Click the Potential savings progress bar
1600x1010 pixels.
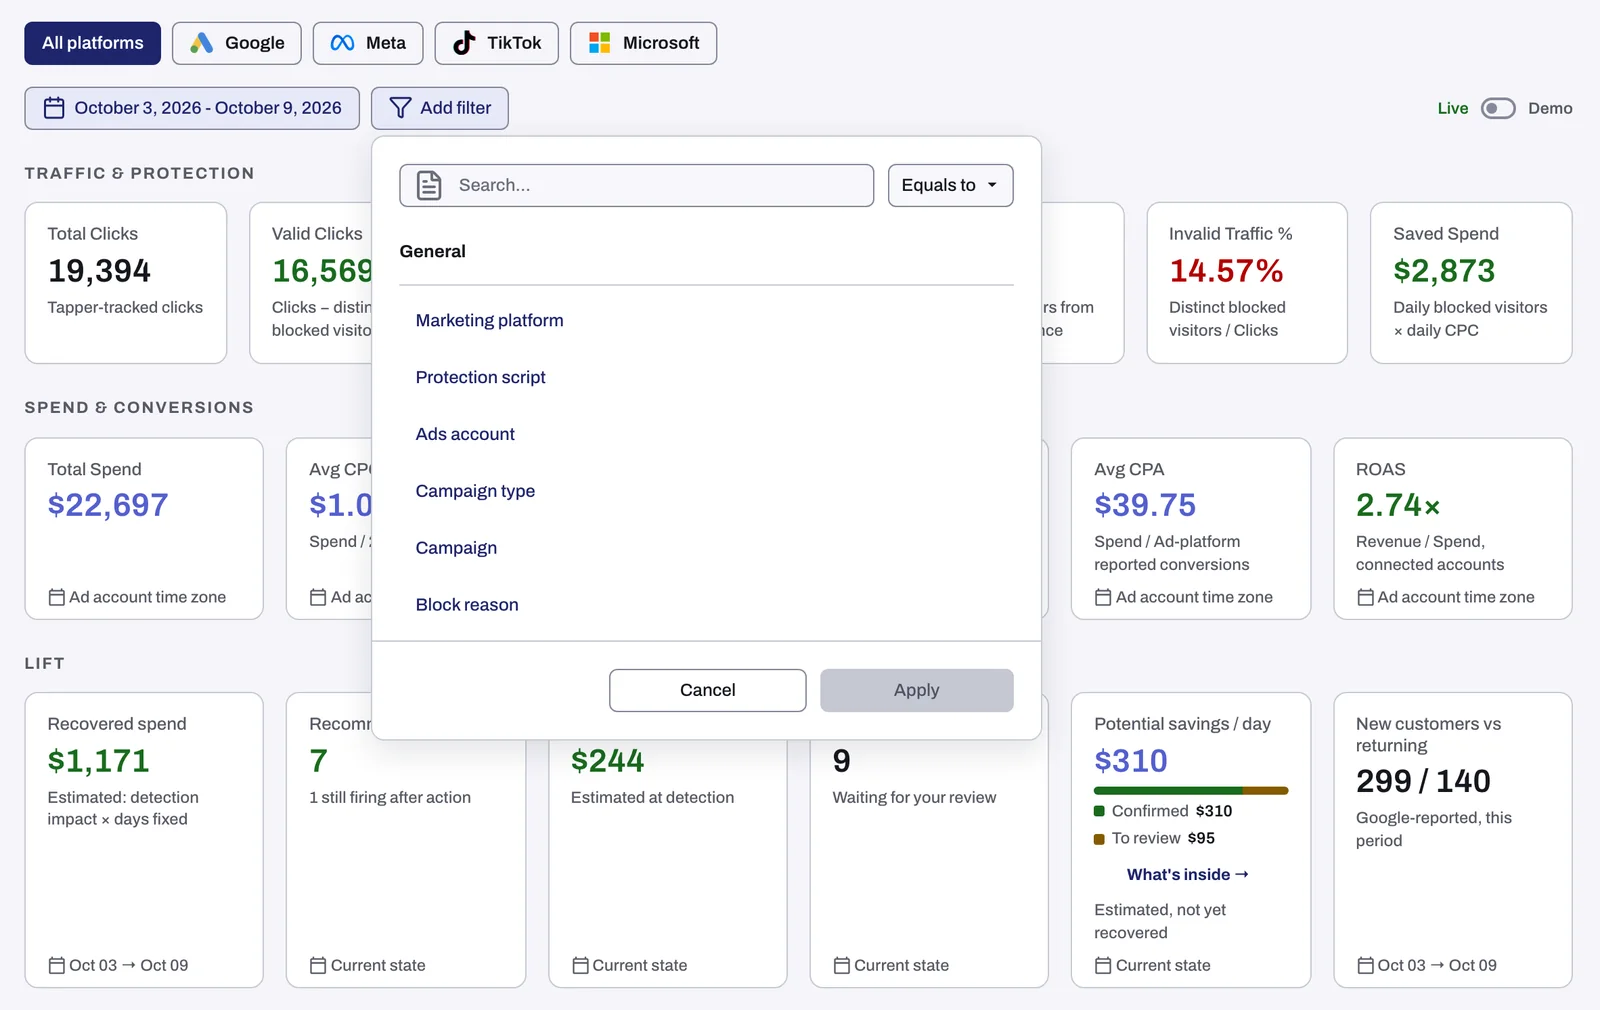pos(1191,791)
